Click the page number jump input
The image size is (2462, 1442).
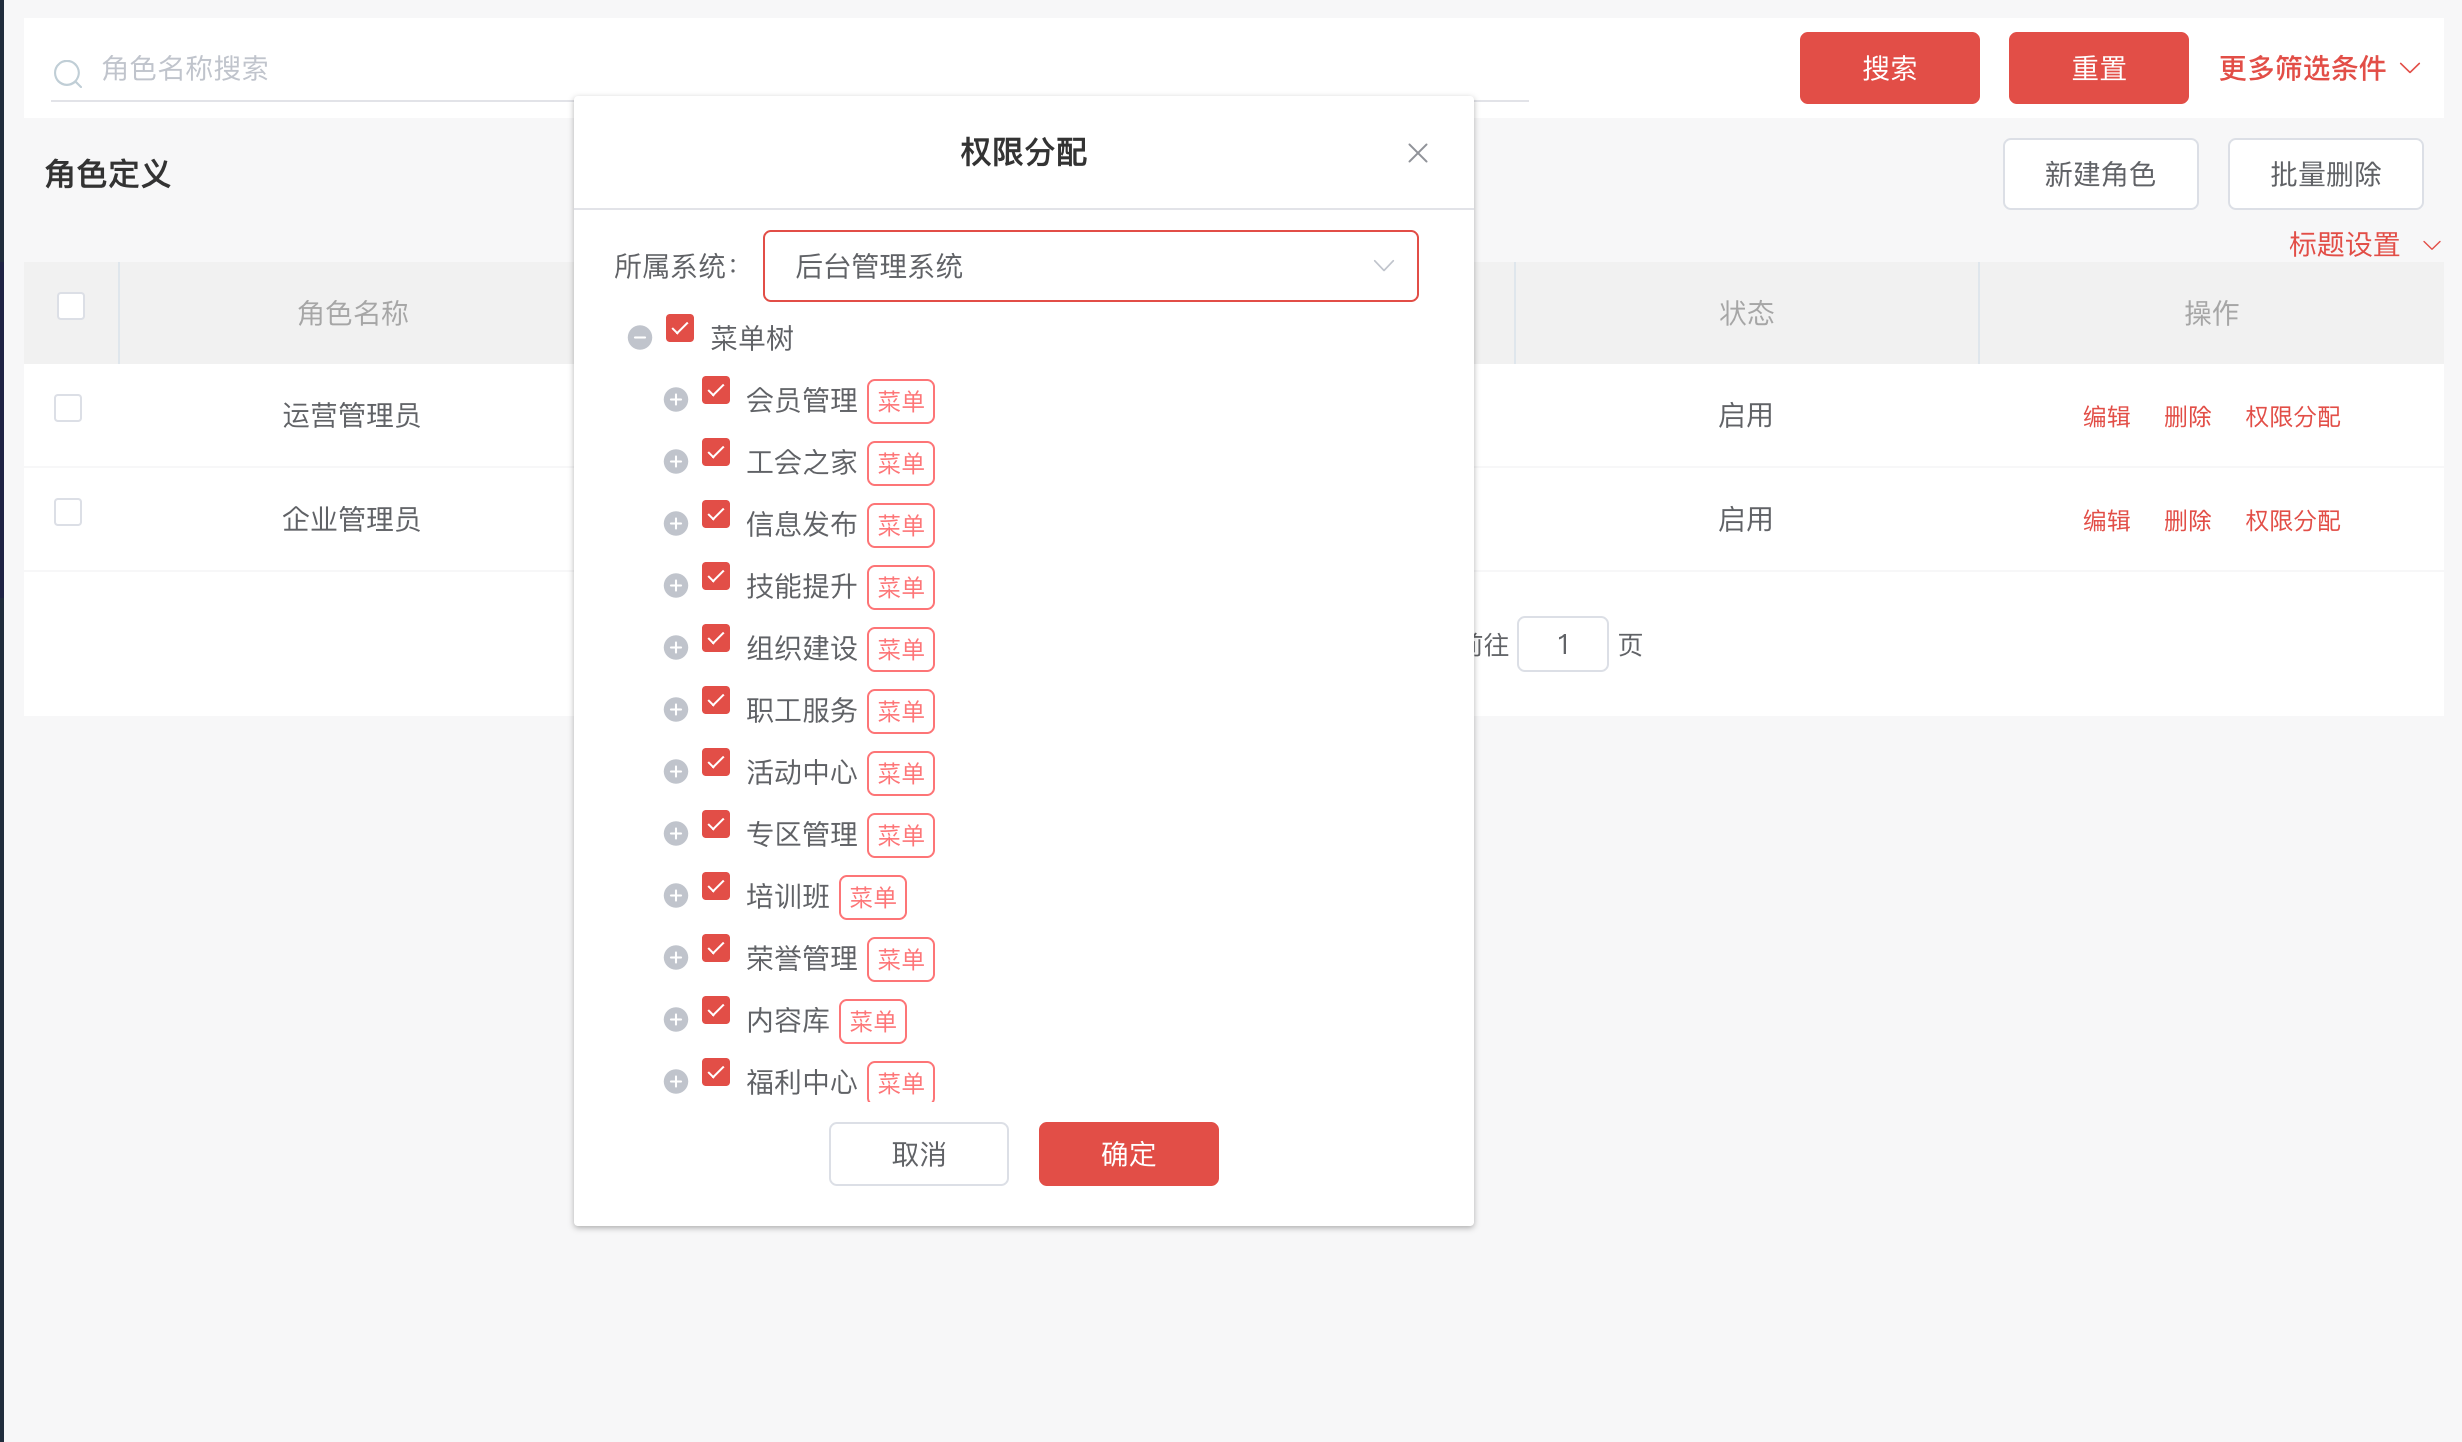click(1562, 644)
